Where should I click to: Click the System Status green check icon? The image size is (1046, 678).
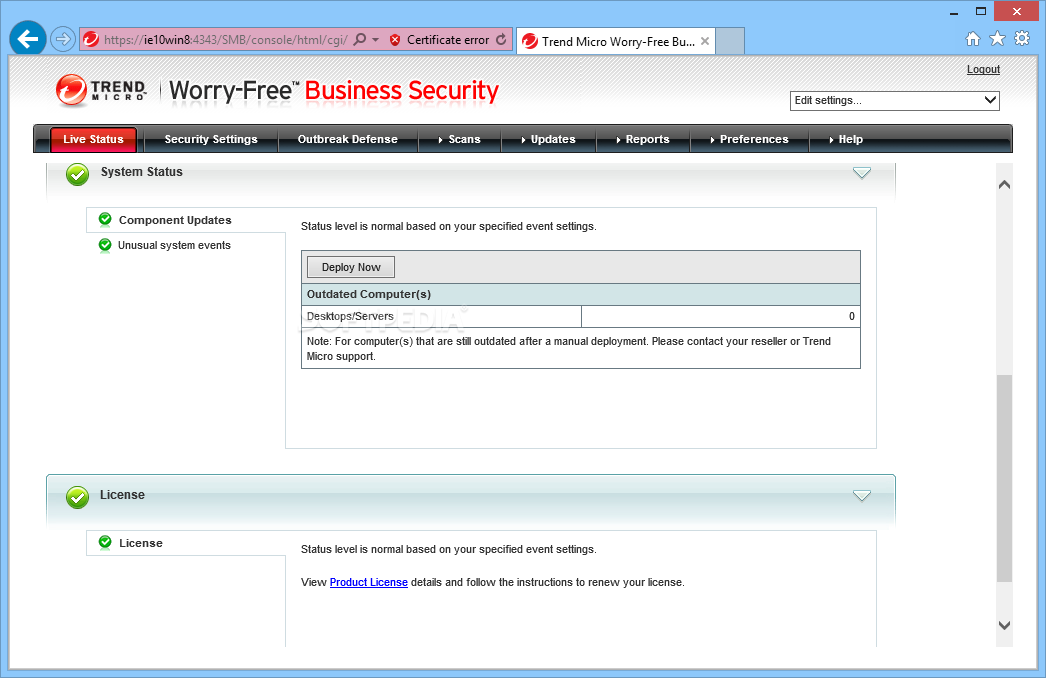[x=77, y=174]
